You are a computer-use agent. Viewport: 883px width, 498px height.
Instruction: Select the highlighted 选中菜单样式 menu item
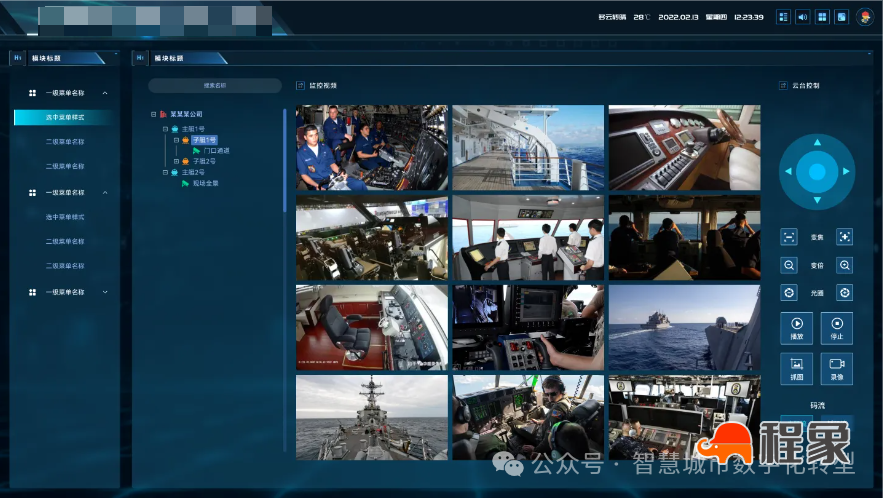[65, 117]
